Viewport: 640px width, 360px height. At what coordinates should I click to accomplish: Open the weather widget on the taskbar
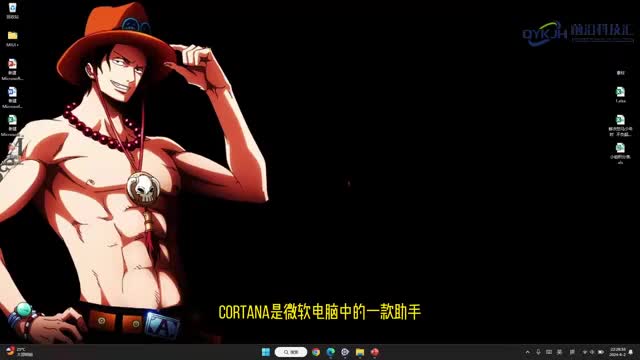tap(20, 352)
